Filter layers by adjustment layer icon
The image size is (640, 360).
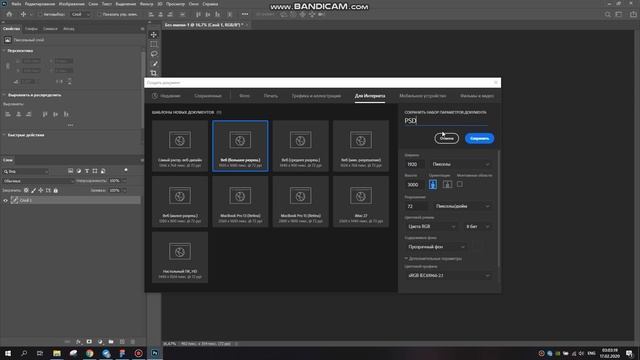pos(79,171)
